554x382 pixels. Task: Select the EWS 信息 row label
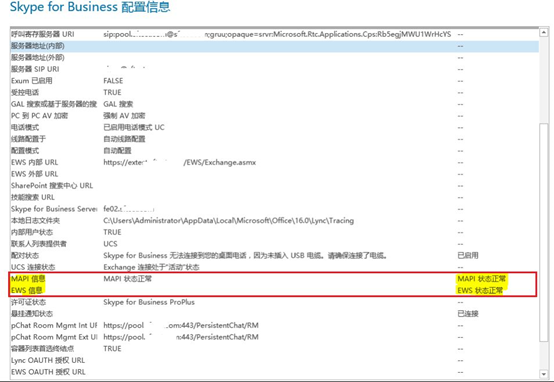point(26,291)
